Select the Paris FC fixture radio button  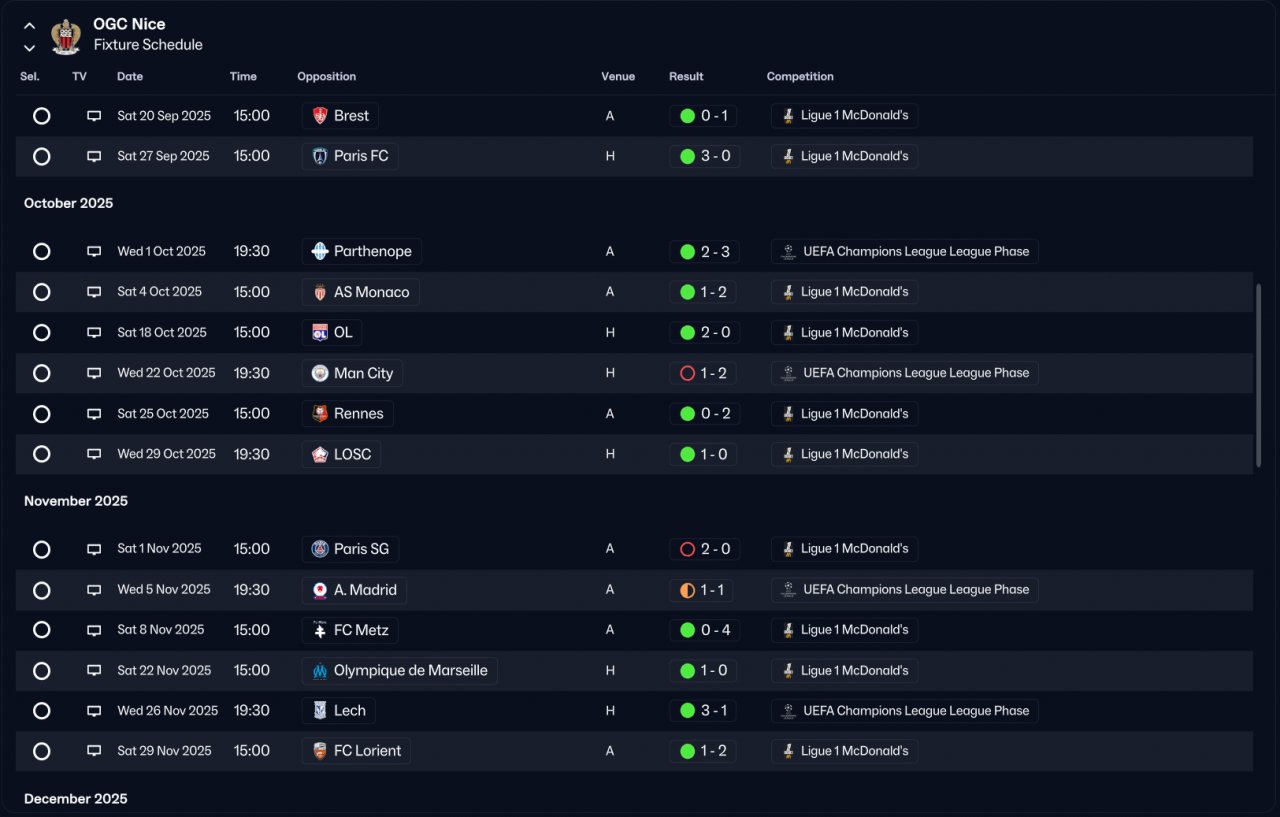41,156
